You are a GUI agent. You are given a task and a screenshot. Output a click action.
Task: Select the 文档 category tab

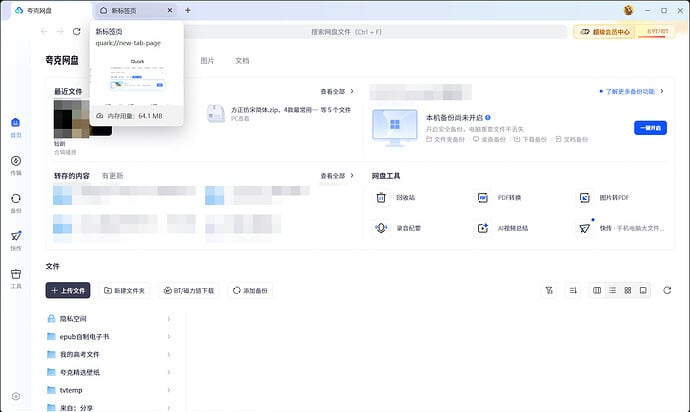(242, 61)
